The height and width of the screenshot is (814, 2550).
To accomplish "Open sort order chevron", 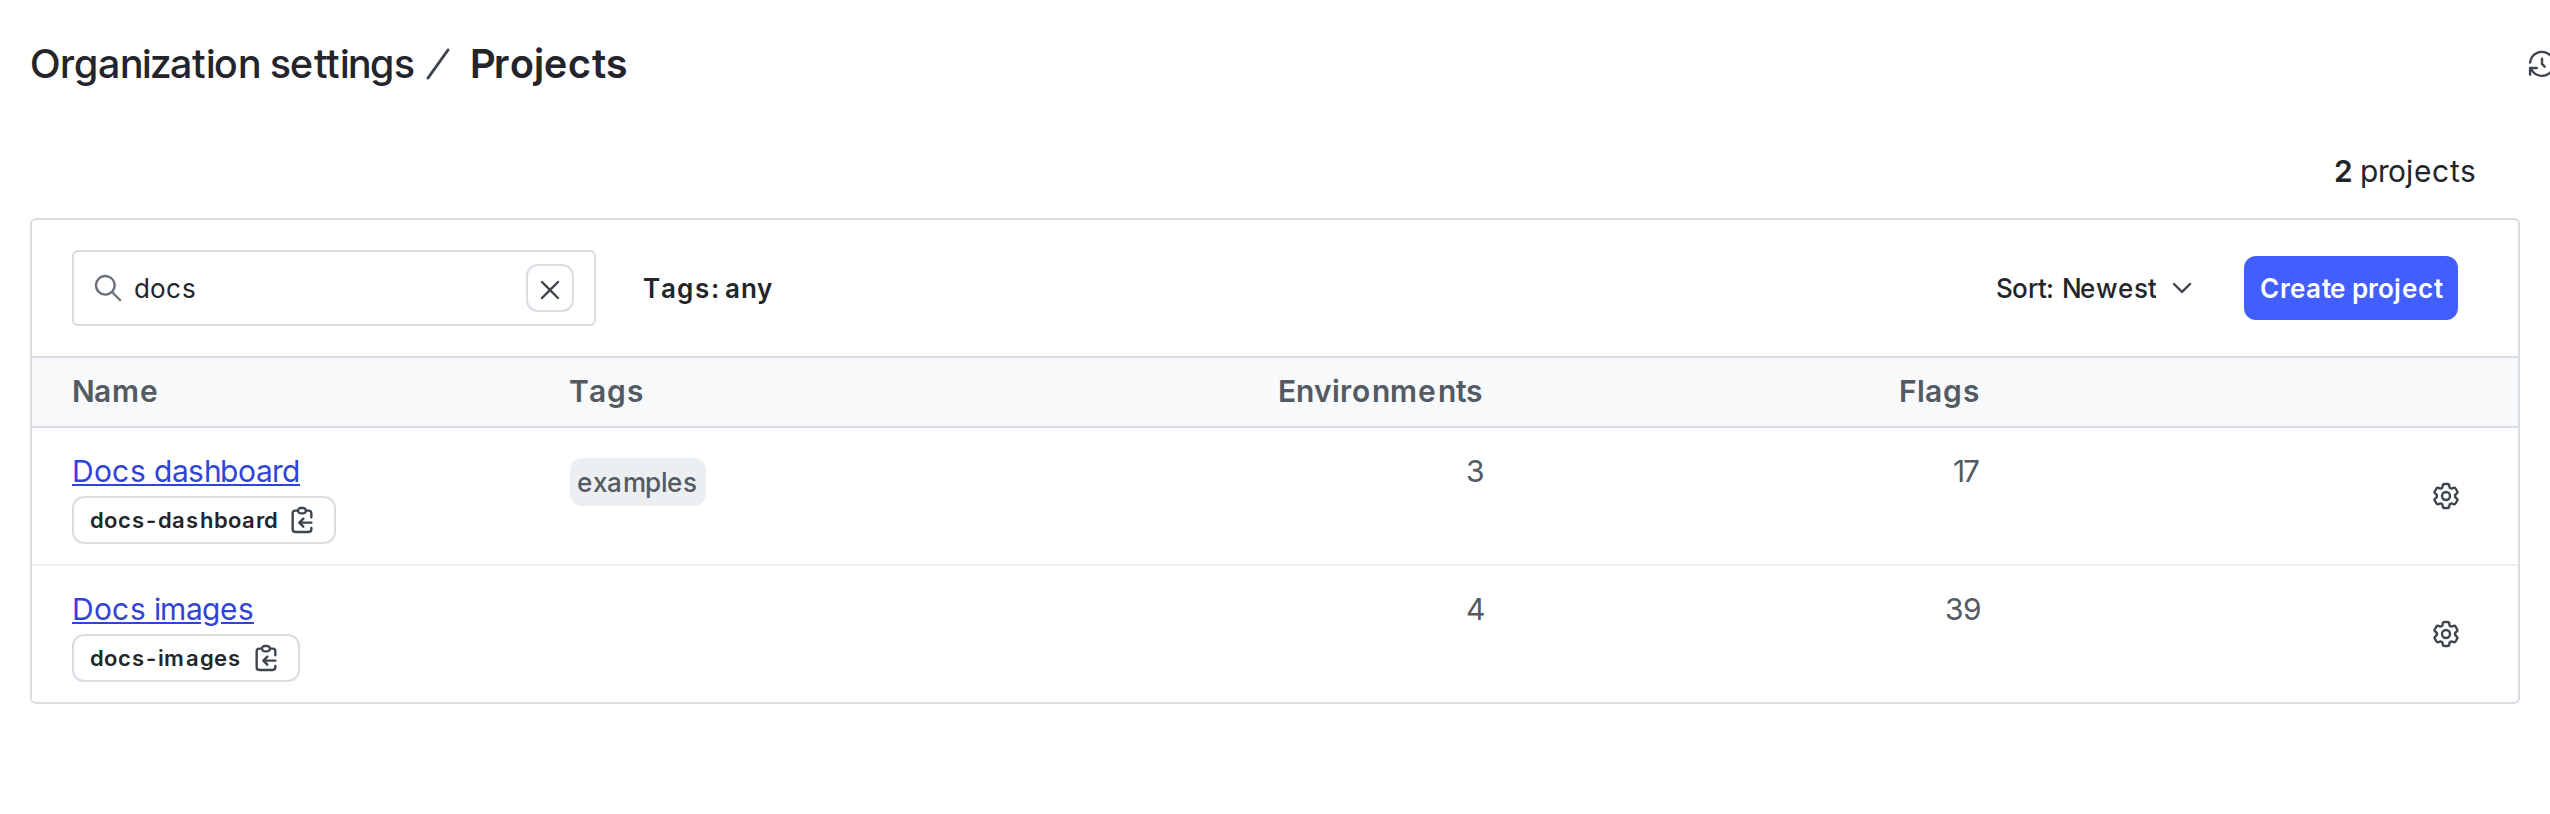I will tap(2181, 289).
